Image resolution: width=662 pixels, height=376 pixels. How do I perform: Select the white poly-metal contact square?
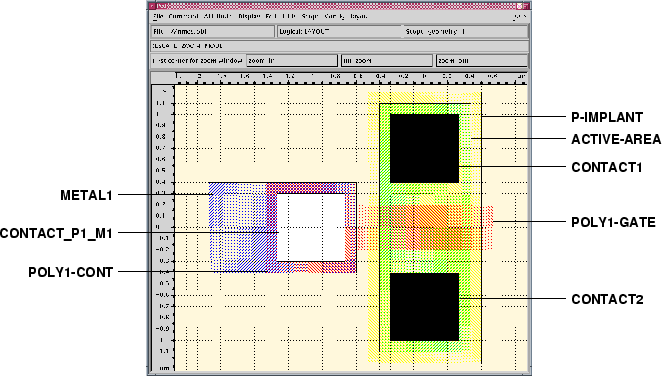311,227
